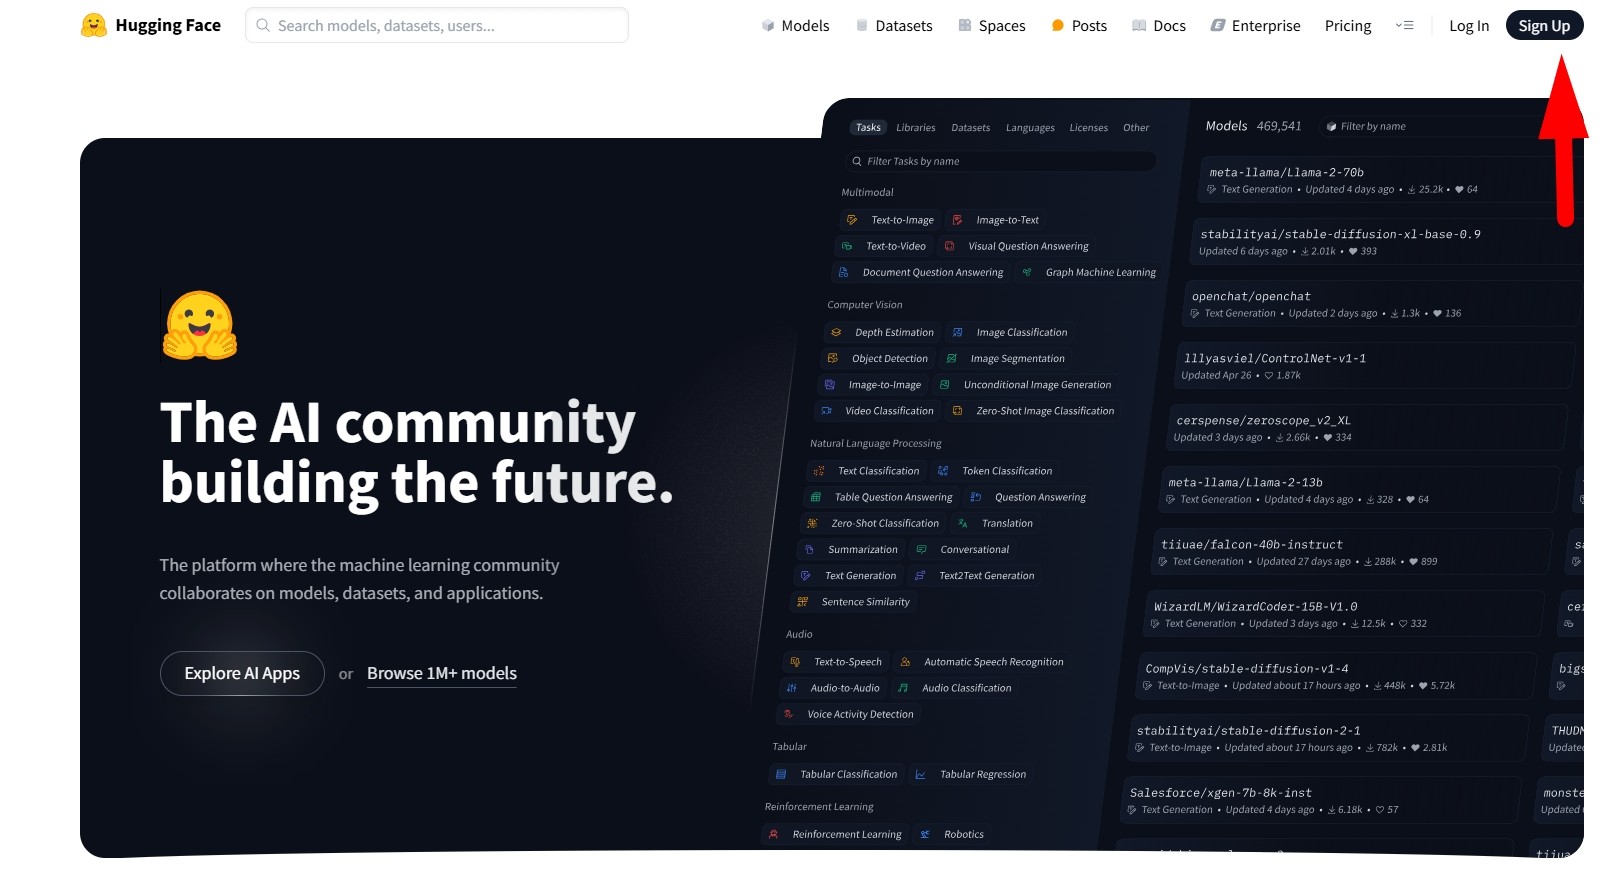Select the Automatic Speech Recognition task
This screenshot has width=1621, height=883.
tap(981, 662)
